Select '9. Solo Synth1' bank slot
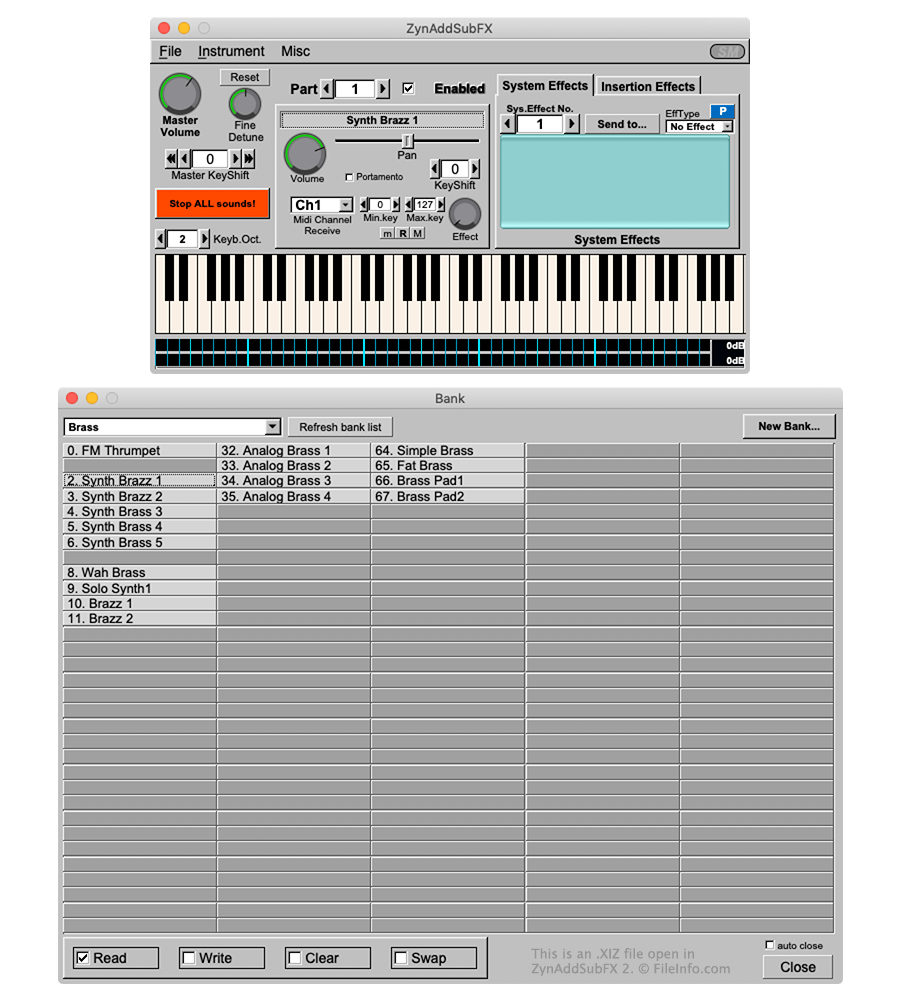The image size is (900, 1000). 139,588
